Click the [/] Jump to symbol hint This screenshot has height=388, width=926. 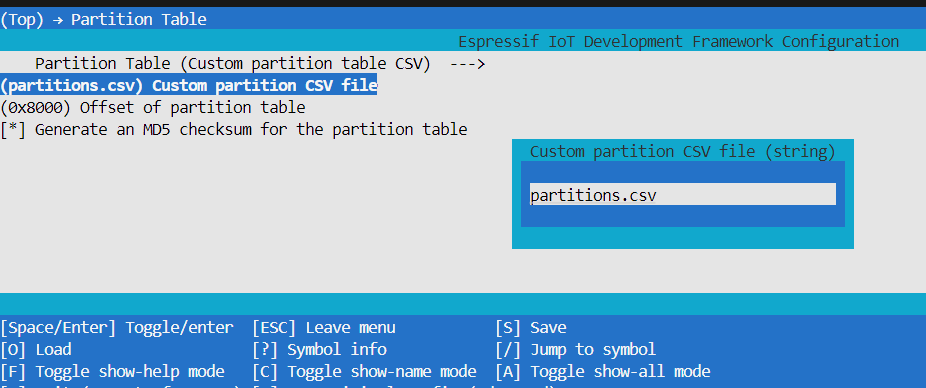(x=576, y=350)
